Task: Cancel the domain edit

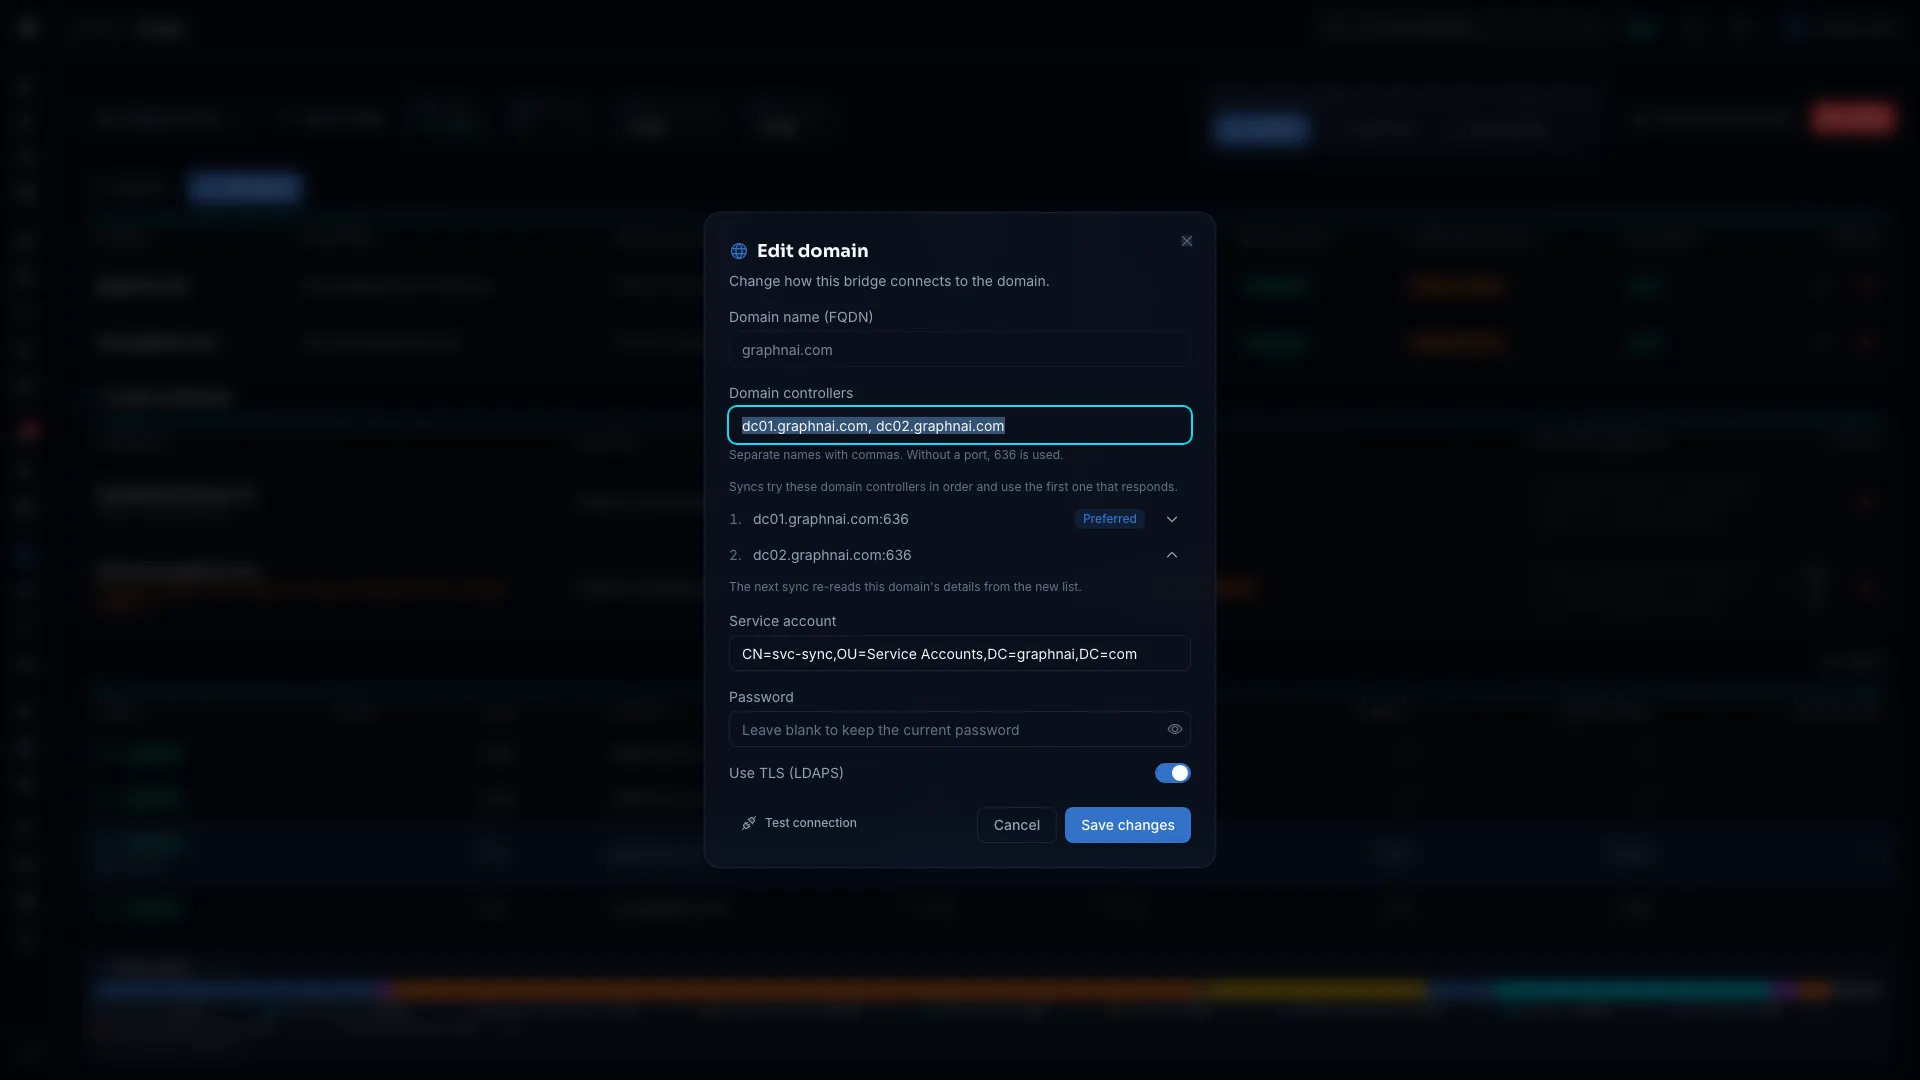Action: [x=1017, y=825]
